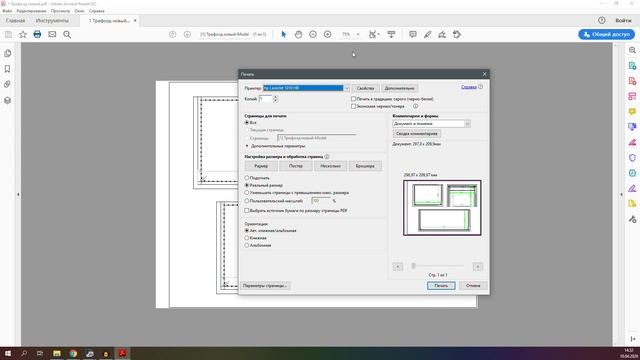Click the bookmark star icon in toolbar
Screen dimensions: 640x360
pyautogui.click(x=23, y=35)
